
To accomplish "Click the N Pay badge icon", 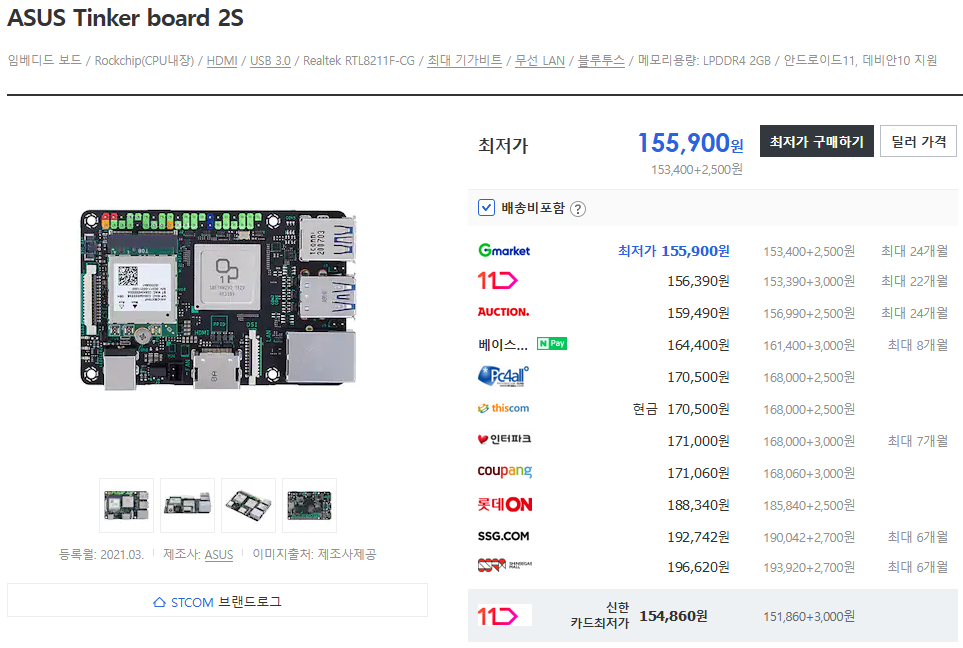I will pyautogui.click(x=552, y=343).
